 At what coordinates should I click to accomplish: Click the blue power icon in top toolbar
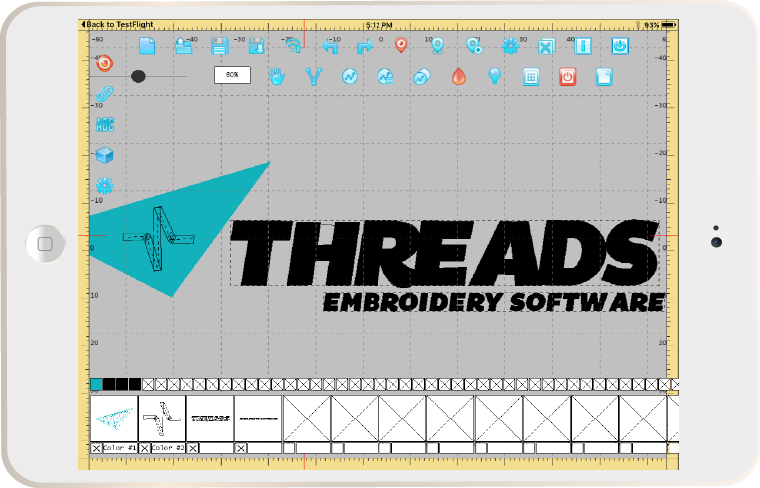(620, 46)
